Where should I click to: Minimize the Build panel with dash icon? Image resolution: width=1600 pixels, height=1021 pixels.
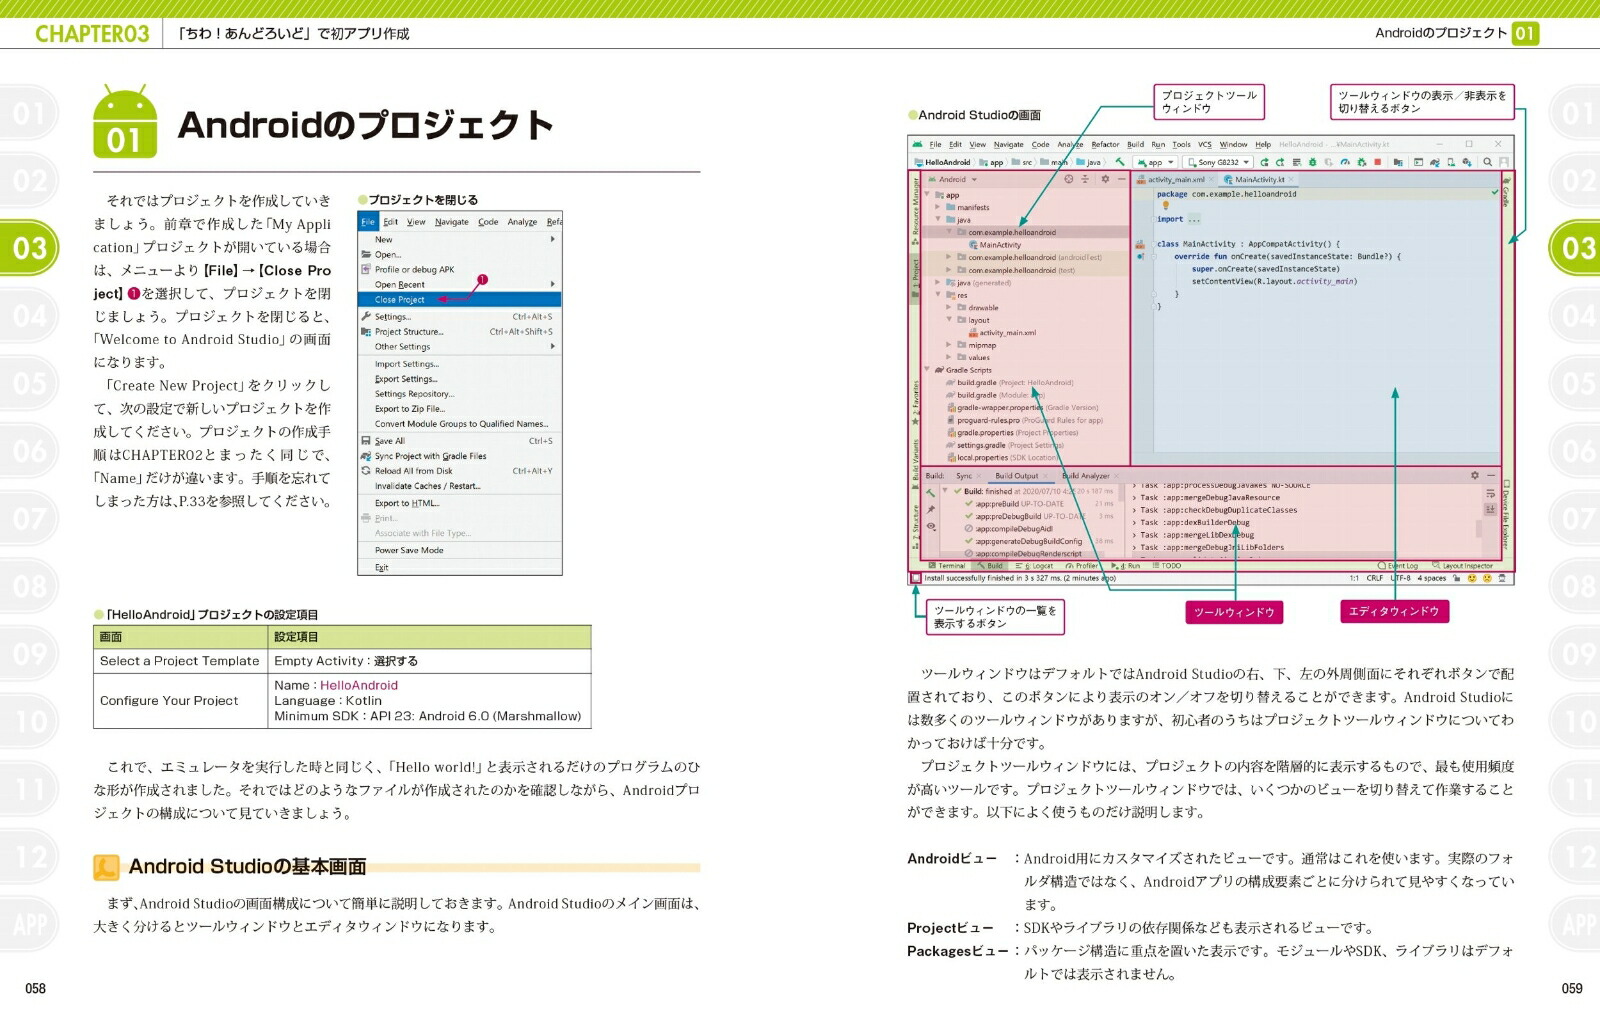[x=1490, y=475]
